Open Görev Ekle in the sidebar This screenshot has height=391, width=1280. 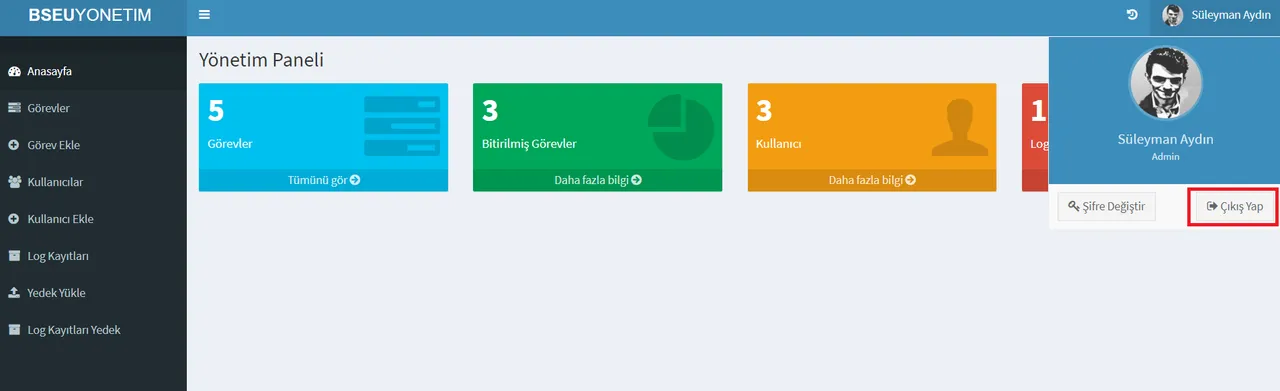93,145
